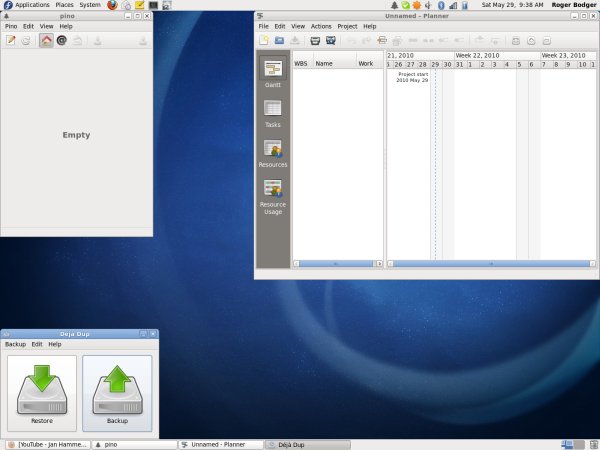Screen dimensions: 600x450
Task: Launch Firefox from the top panel
Action: (112, 5)
